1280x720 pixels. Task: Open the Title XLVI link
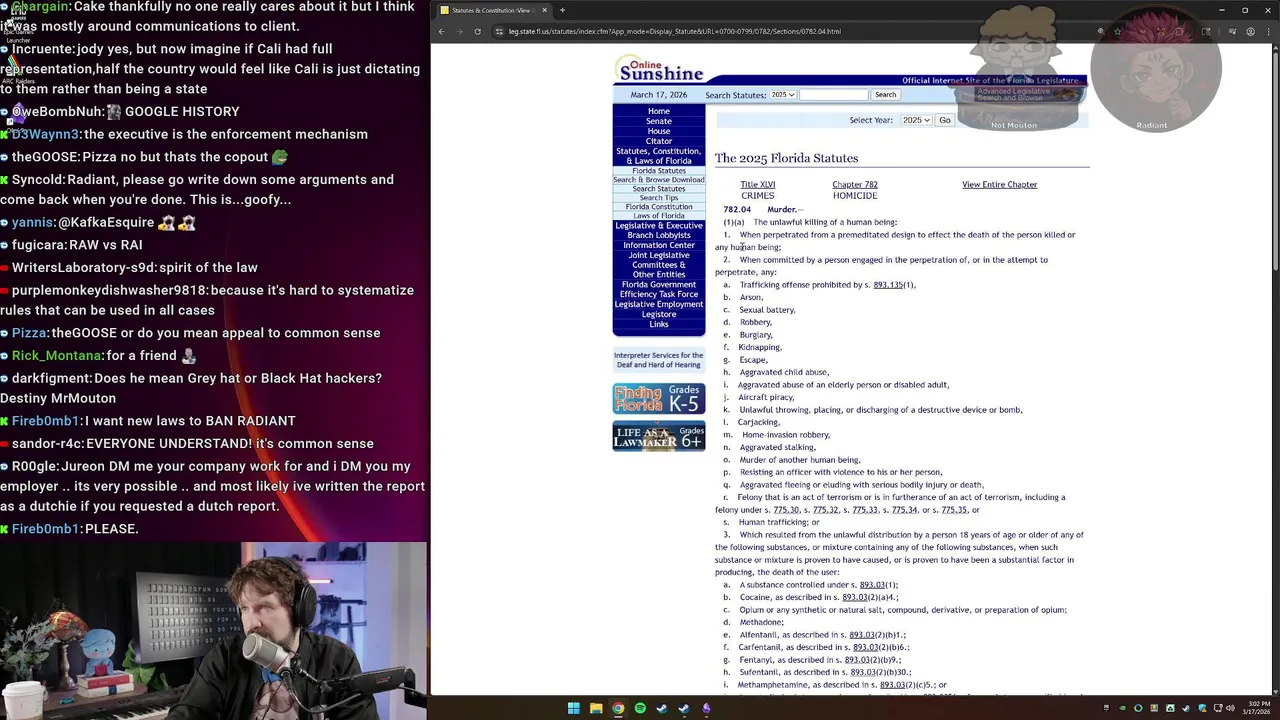758,184
